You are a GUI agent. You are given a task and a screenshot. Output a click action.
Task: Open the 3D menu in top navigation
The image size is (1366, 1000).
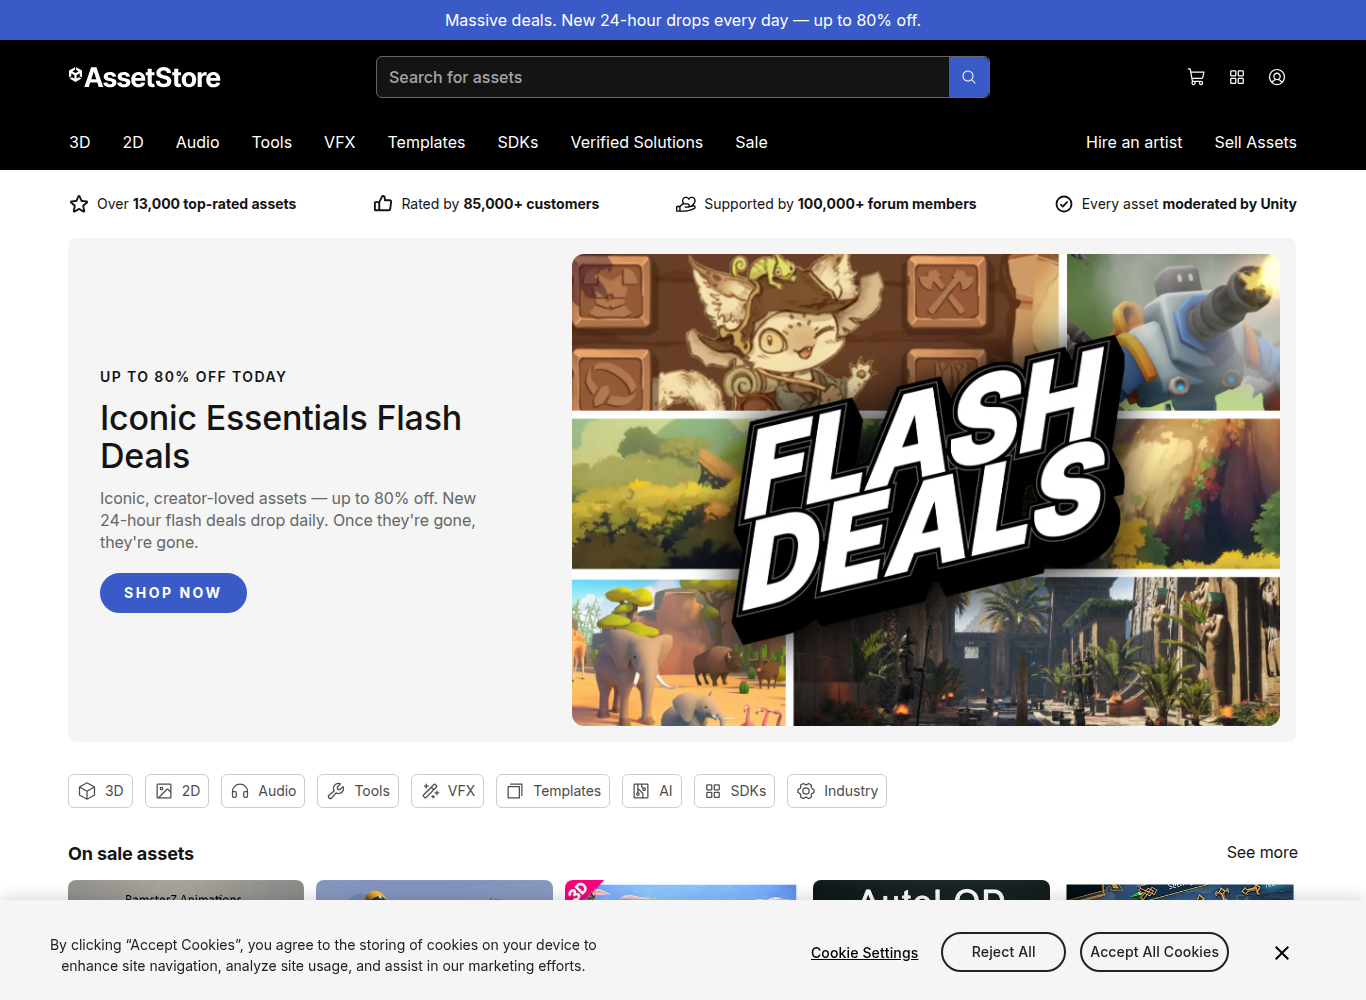pyautogui.click(x=80, y=142)
